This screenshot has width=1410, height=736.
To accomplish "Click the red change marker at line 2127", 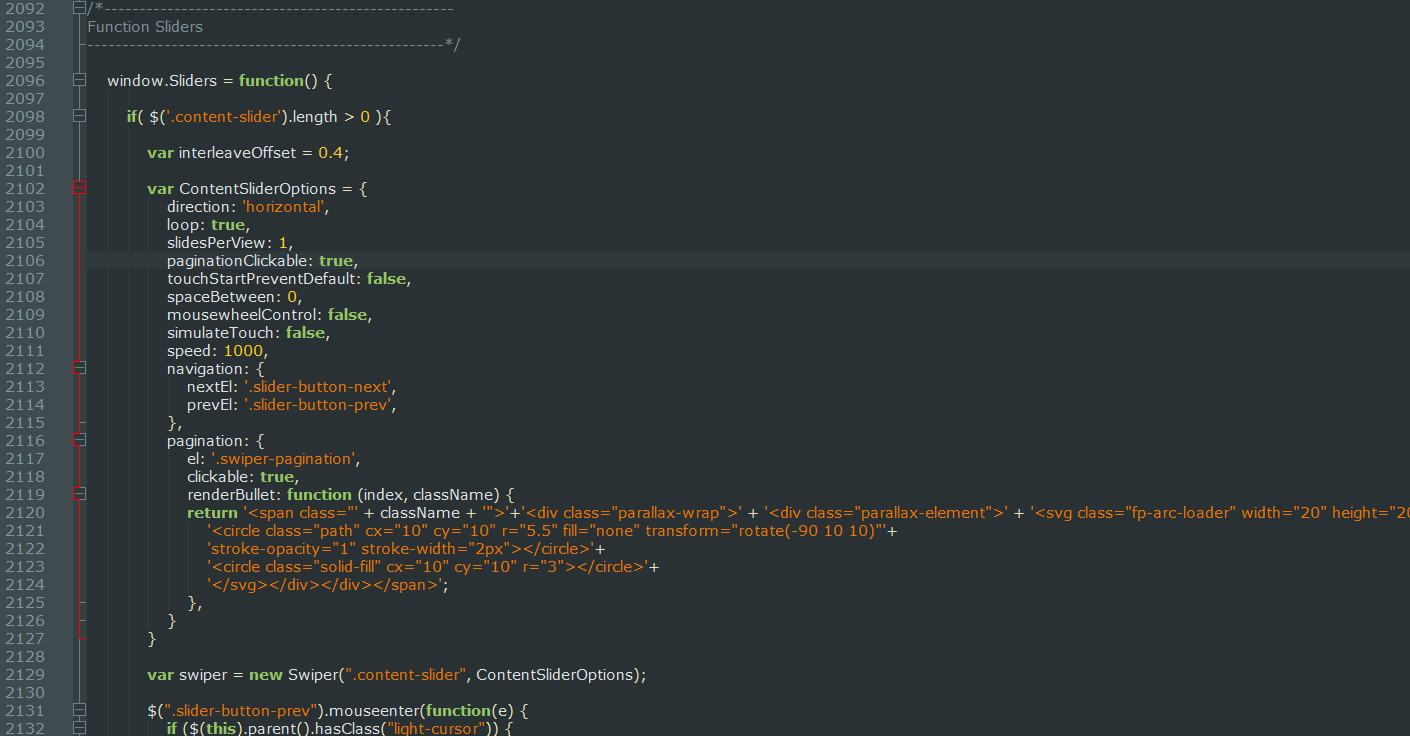I will pos(82,639).
